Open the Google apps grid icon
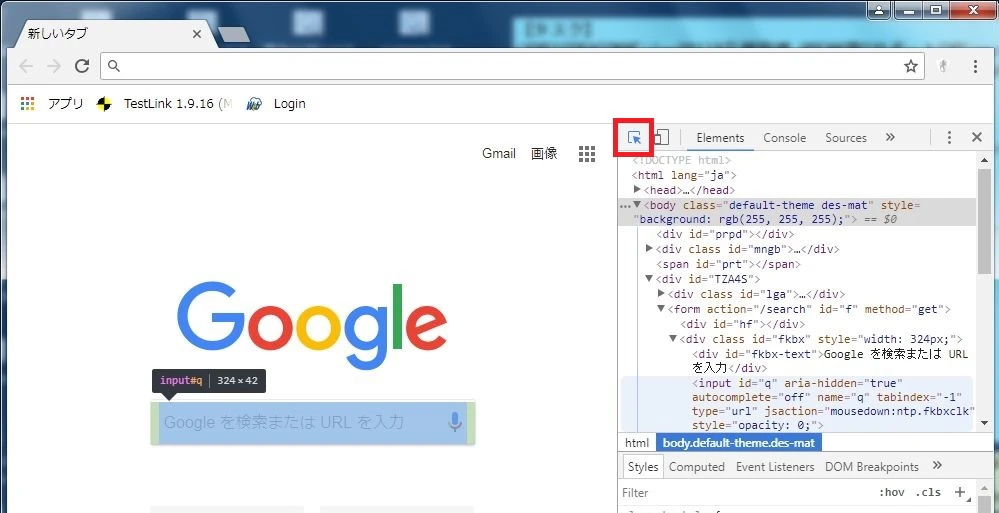The height and width of the screenshot is (513, 999). pos(587,154)
